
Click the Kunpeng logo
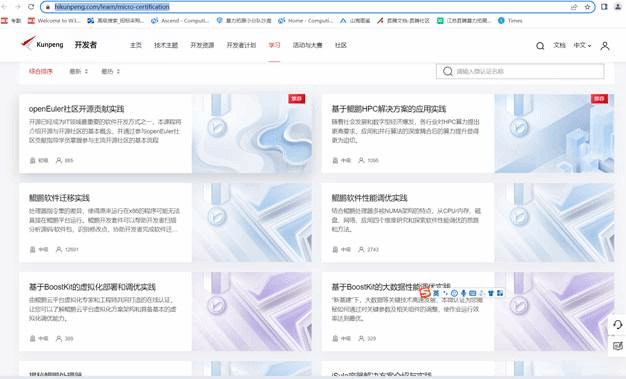pyautogui.click(x=42, y=44)
